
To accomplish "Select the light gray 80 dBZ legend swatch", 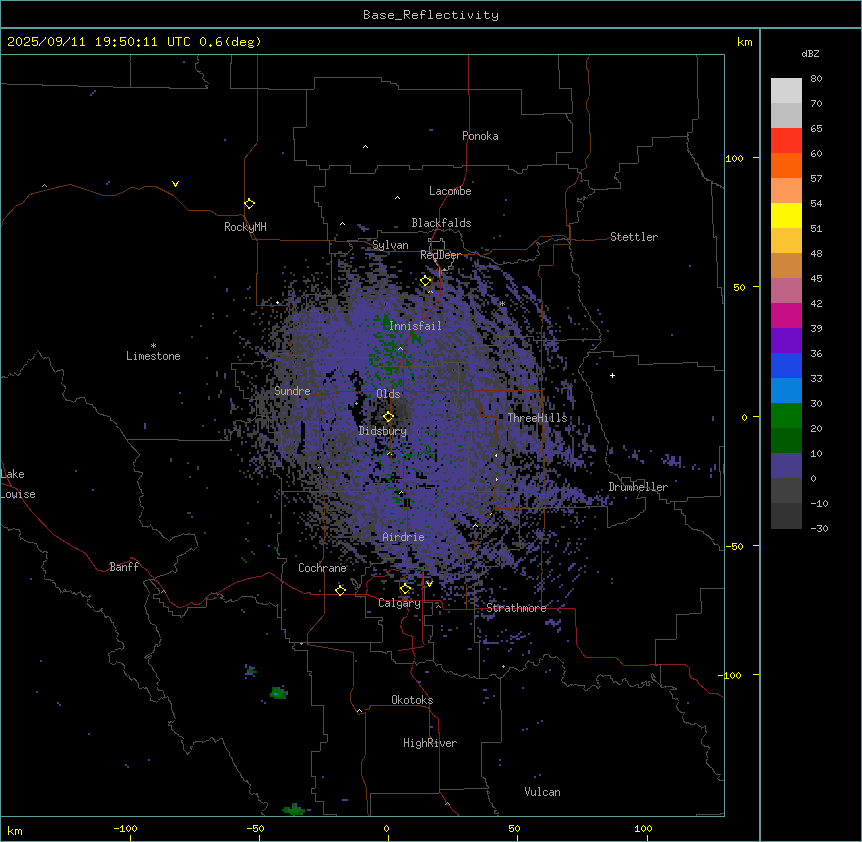I will point(786,91).
